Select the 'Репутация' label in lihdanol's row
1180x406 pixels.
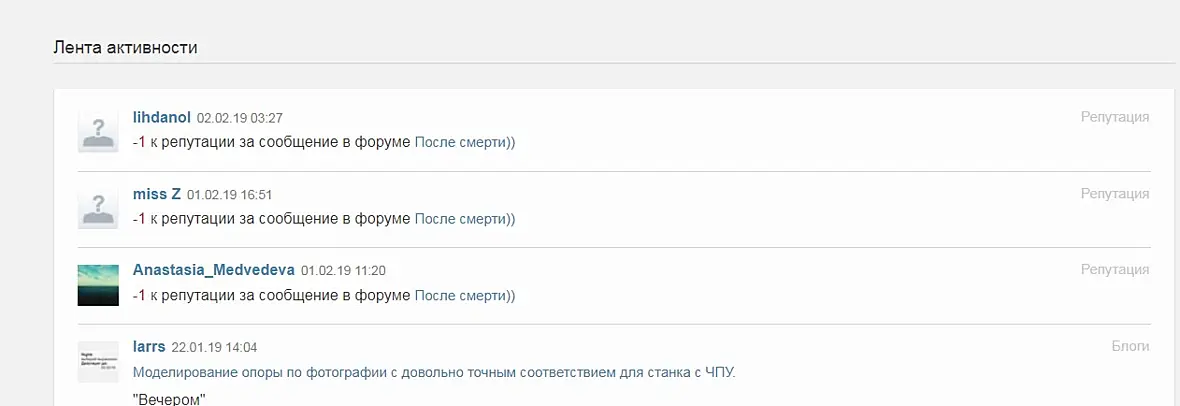pos(1115,117)
